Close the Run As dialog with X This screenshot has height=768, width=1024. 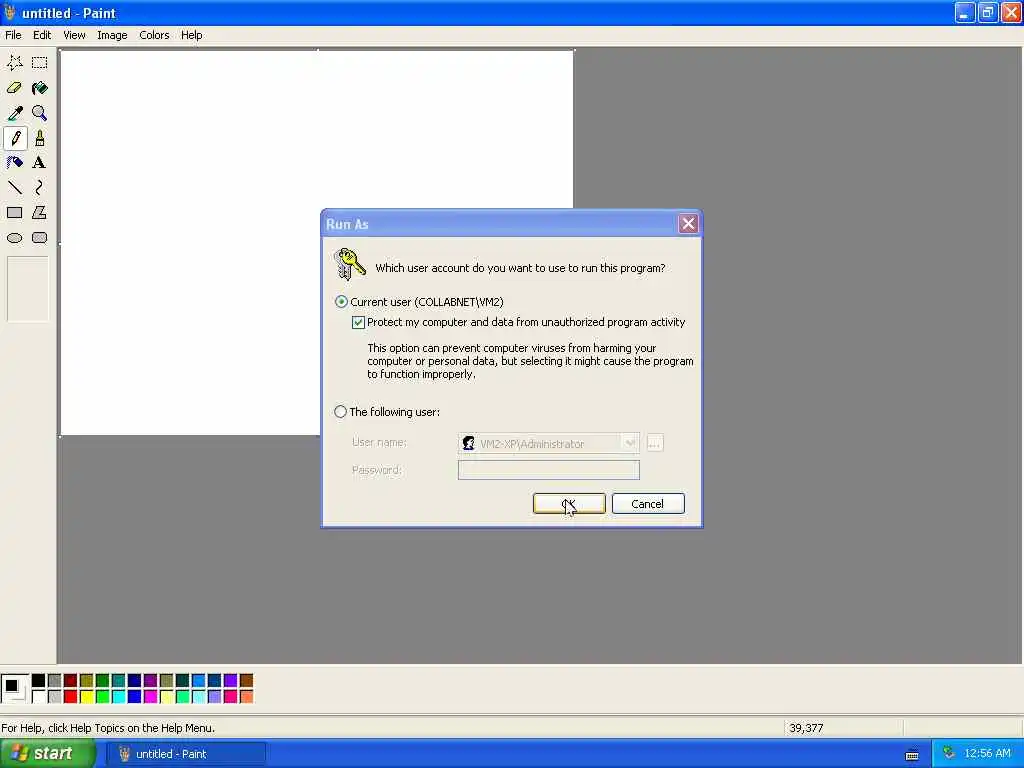688,224
